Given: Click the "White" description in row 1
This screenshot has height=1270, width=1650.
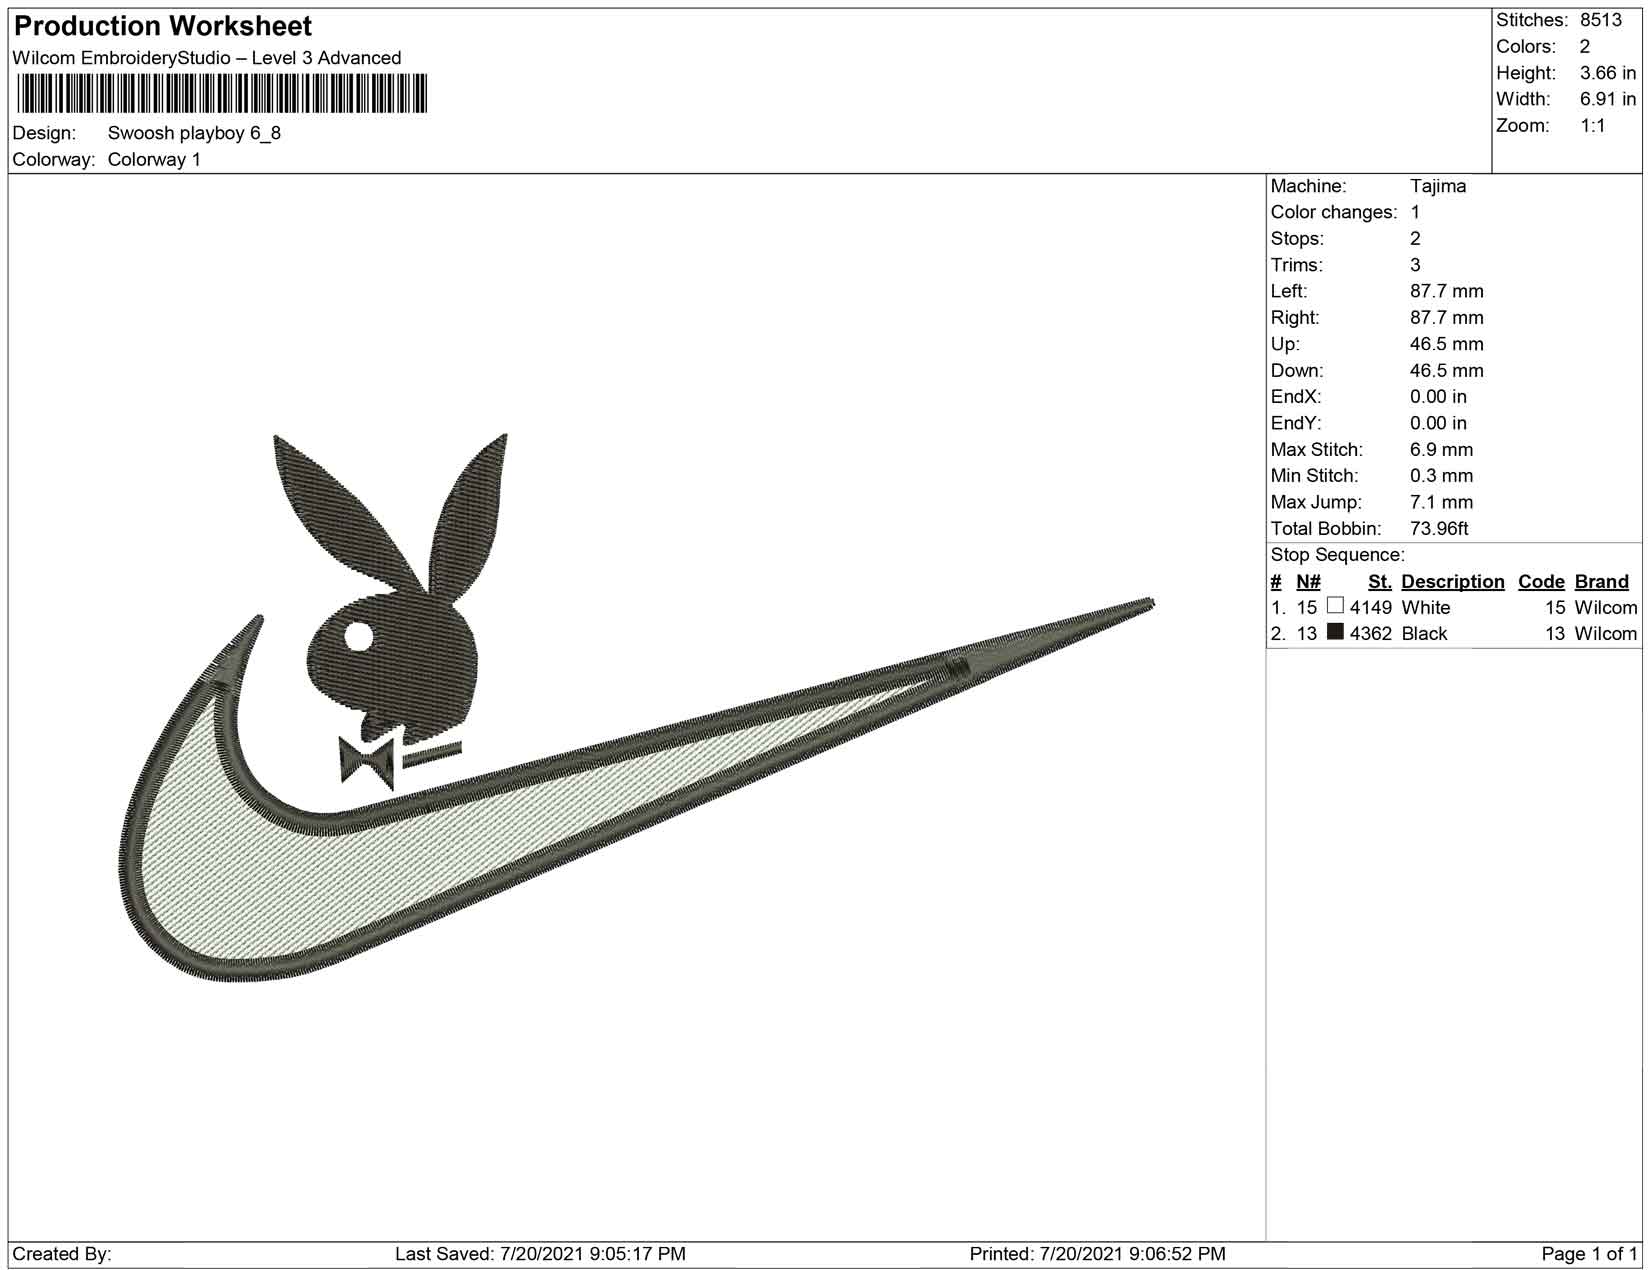Looking at the screenshot, I should [x=1426, y=608].
